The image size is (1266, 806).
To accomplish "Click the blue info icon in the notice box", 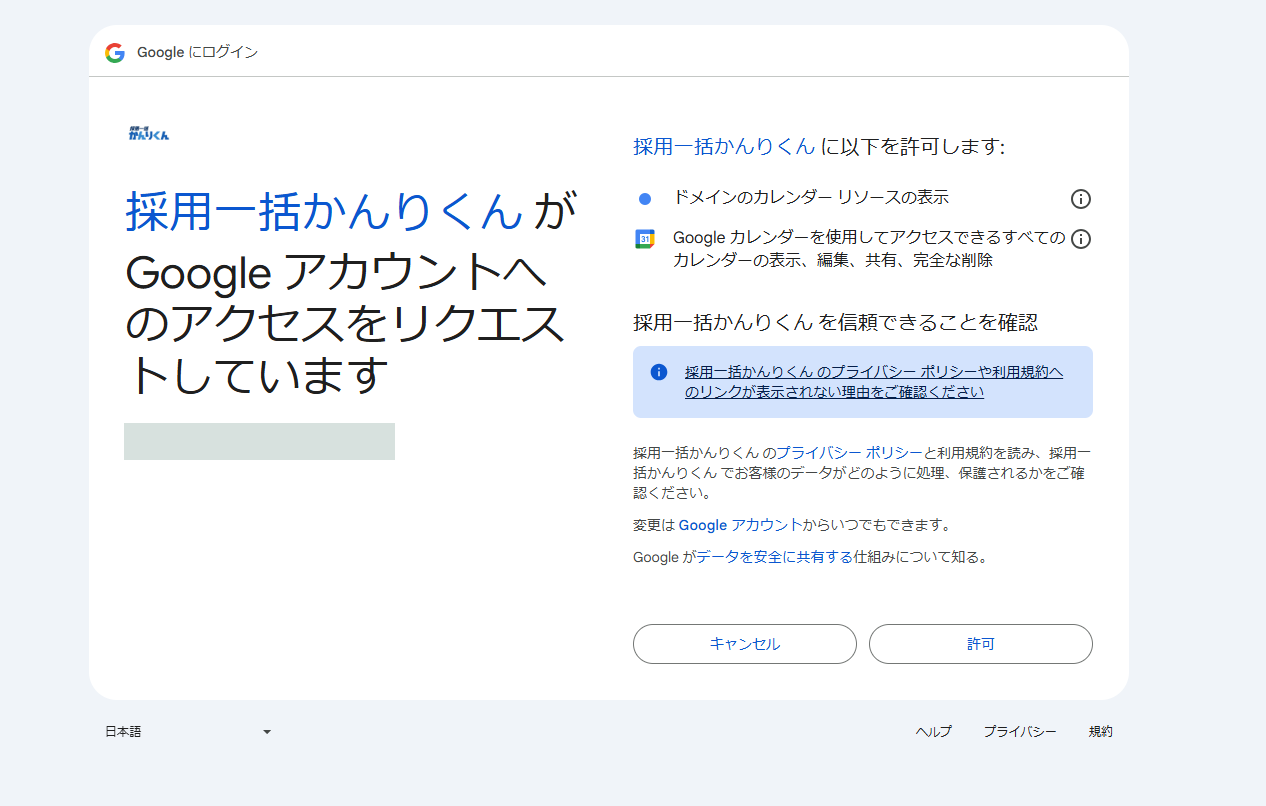I will 657,371.
